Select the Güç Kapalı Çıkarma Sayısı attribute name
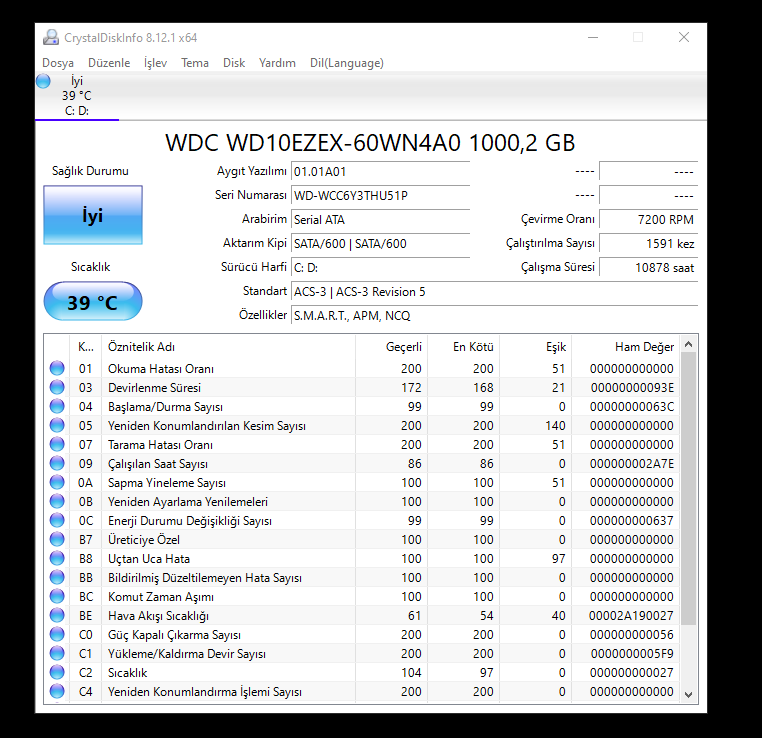 pos(174,635)
